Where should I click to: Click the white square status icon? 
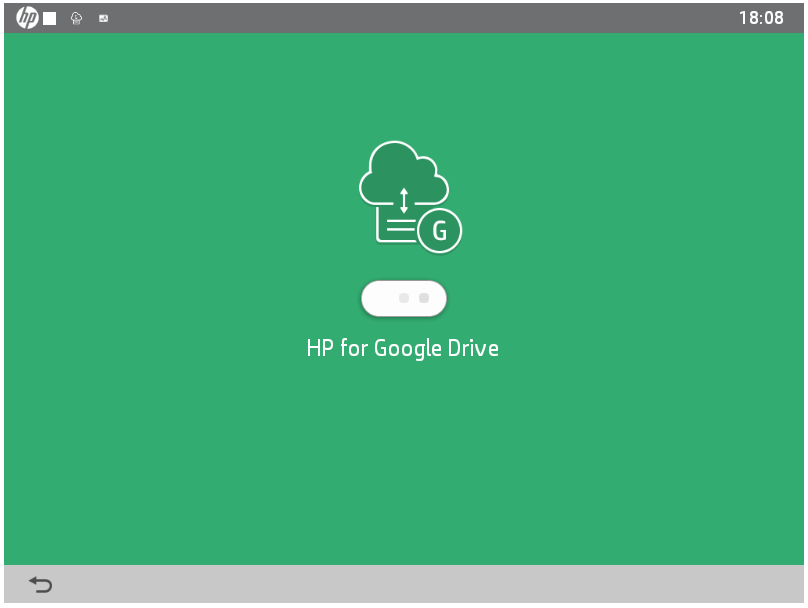pos(49,19)
